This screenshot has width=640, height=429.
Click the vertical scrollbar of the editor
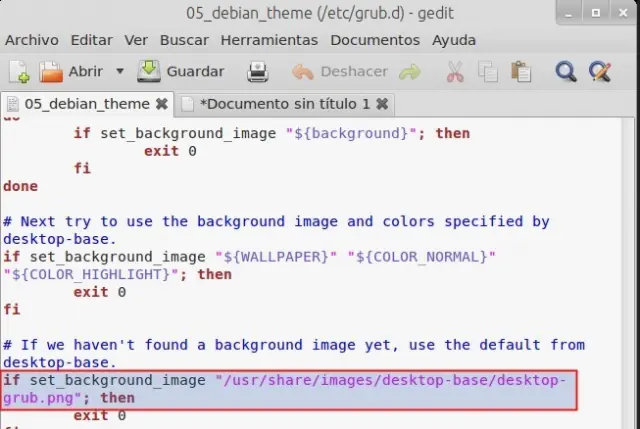[x=628, y=273]
